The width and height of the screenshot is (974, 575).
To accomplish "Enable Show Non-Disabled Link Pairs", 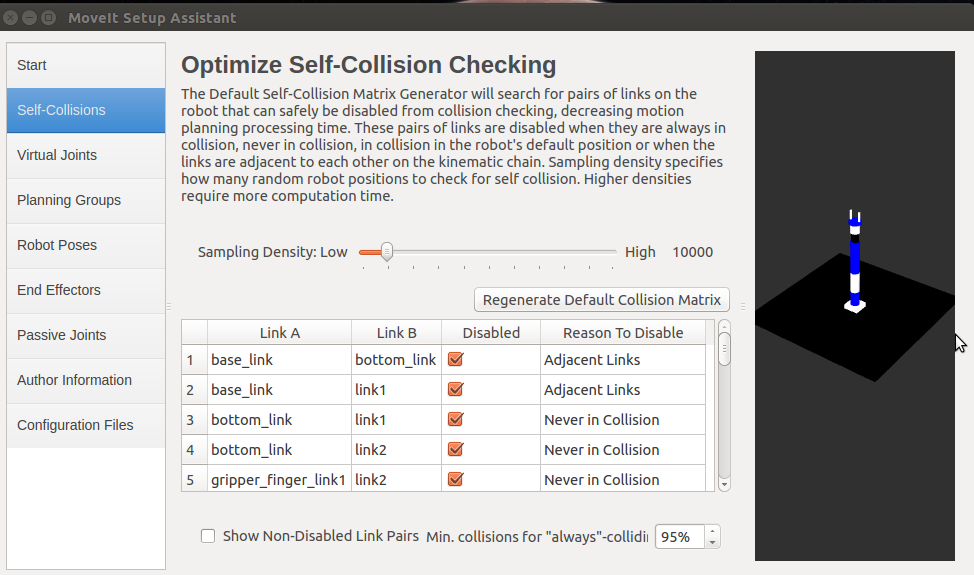I will (208, 536).
